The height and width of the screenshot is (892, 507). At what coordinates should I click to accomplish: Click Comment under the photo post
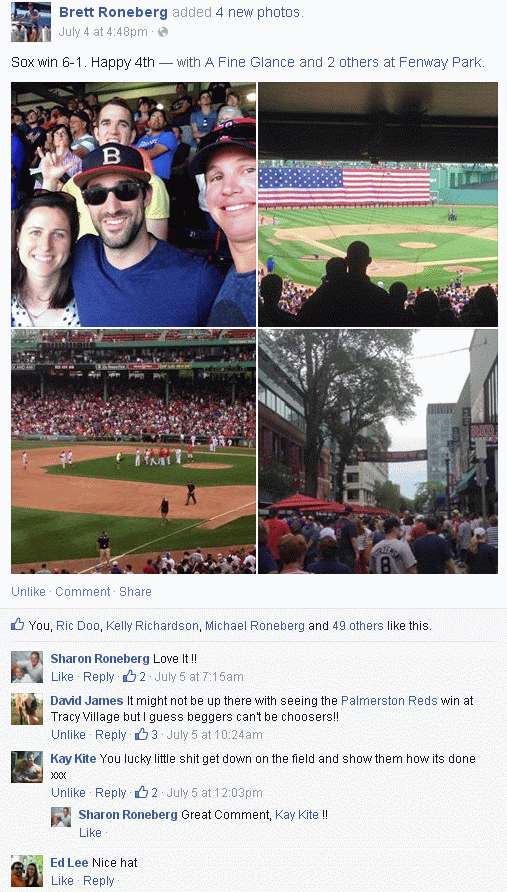coord(83,592)
